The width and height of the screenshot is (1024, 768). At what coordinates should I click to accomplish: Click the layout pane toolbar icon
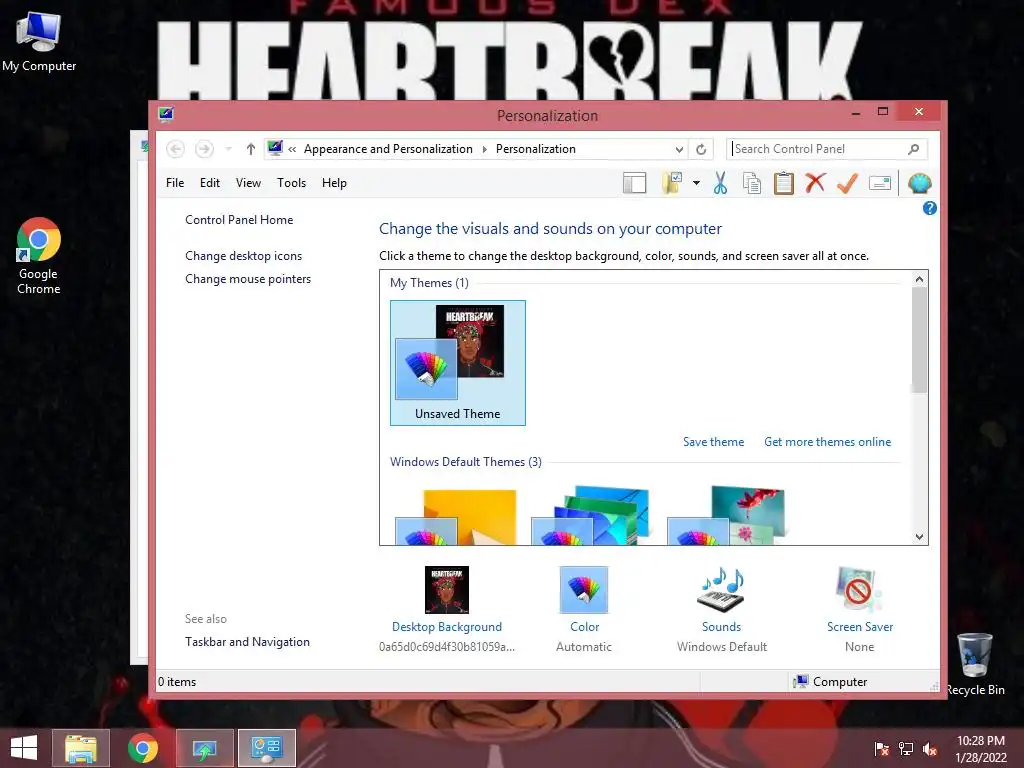click(634, 184)
